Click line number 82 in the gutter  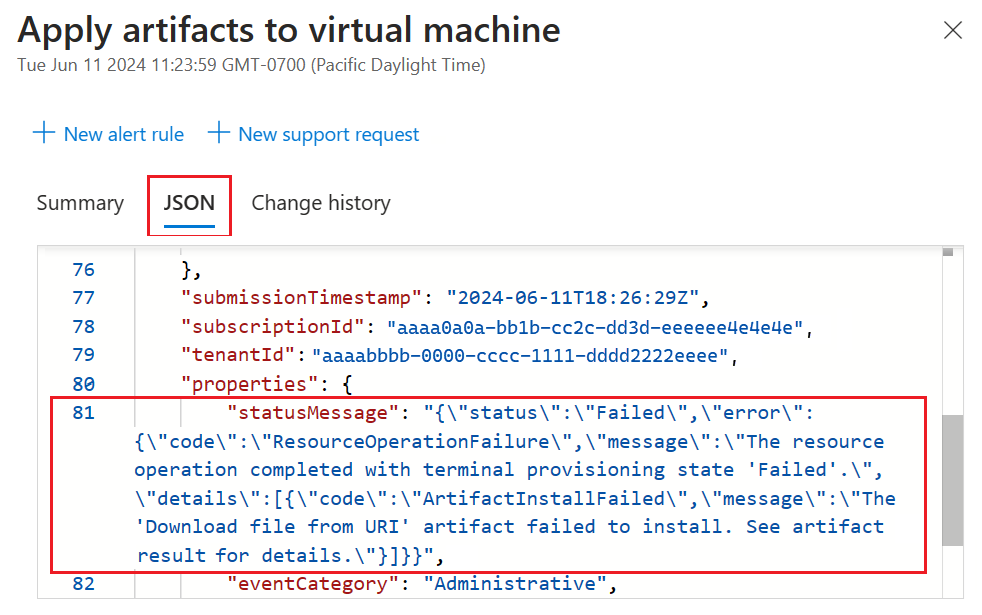[84, 584]
